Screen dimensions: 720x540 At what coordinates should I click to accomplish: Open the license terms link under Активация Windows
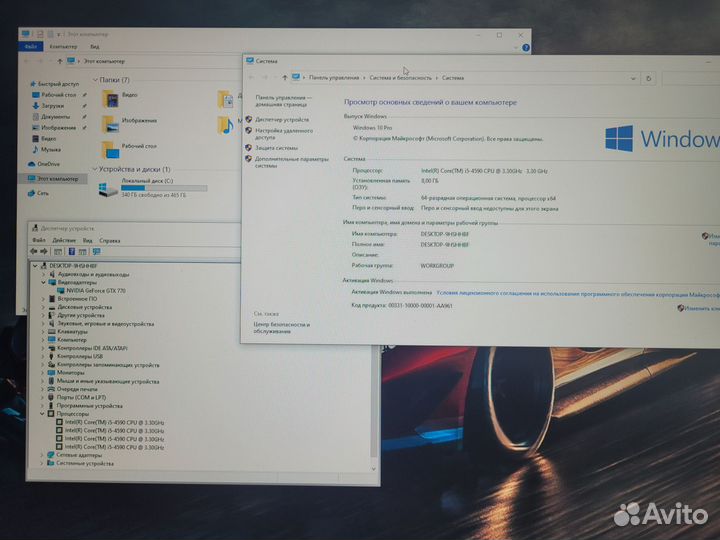pos(578,294)
